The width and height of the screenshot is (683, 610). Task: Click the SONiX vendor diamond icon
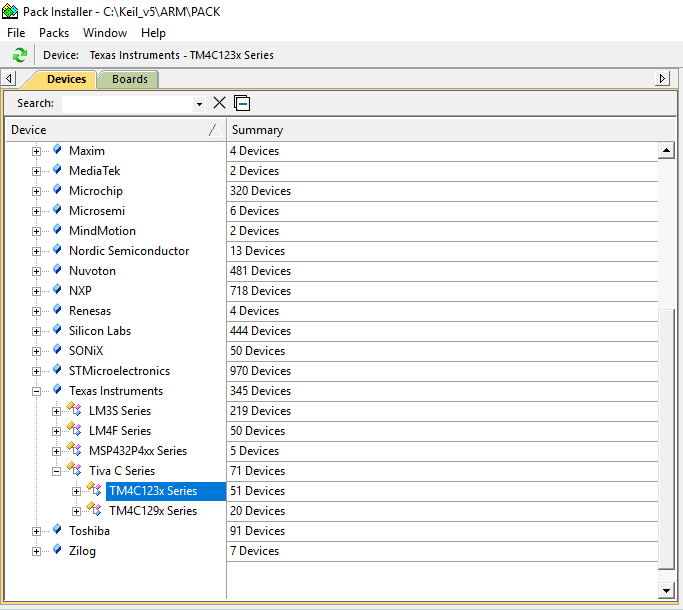coord(57,350)
